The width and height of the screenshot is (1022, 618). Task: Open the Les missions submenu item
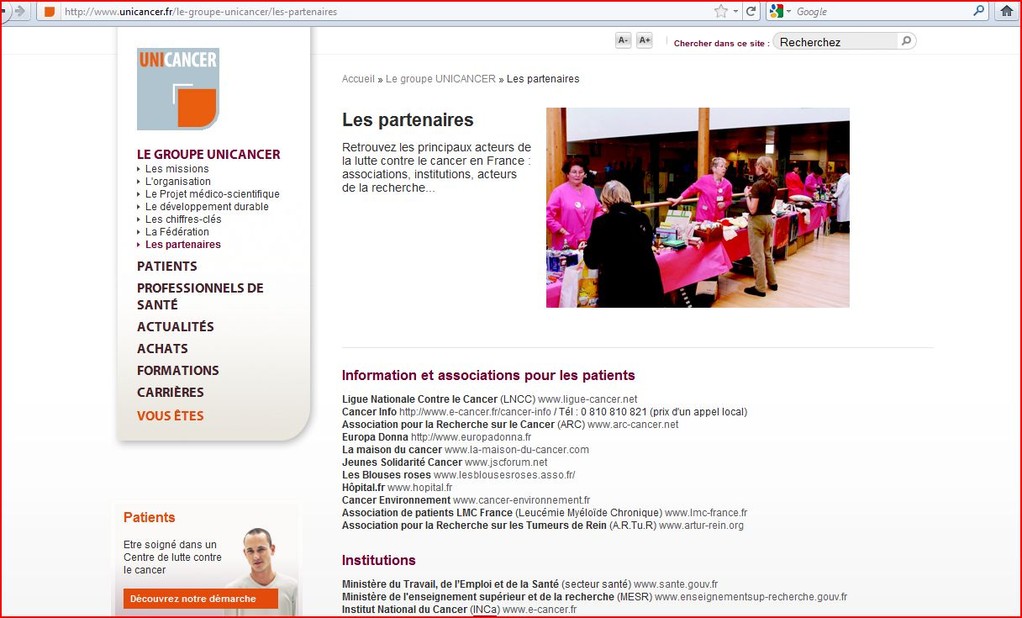(x=177, y=169)
